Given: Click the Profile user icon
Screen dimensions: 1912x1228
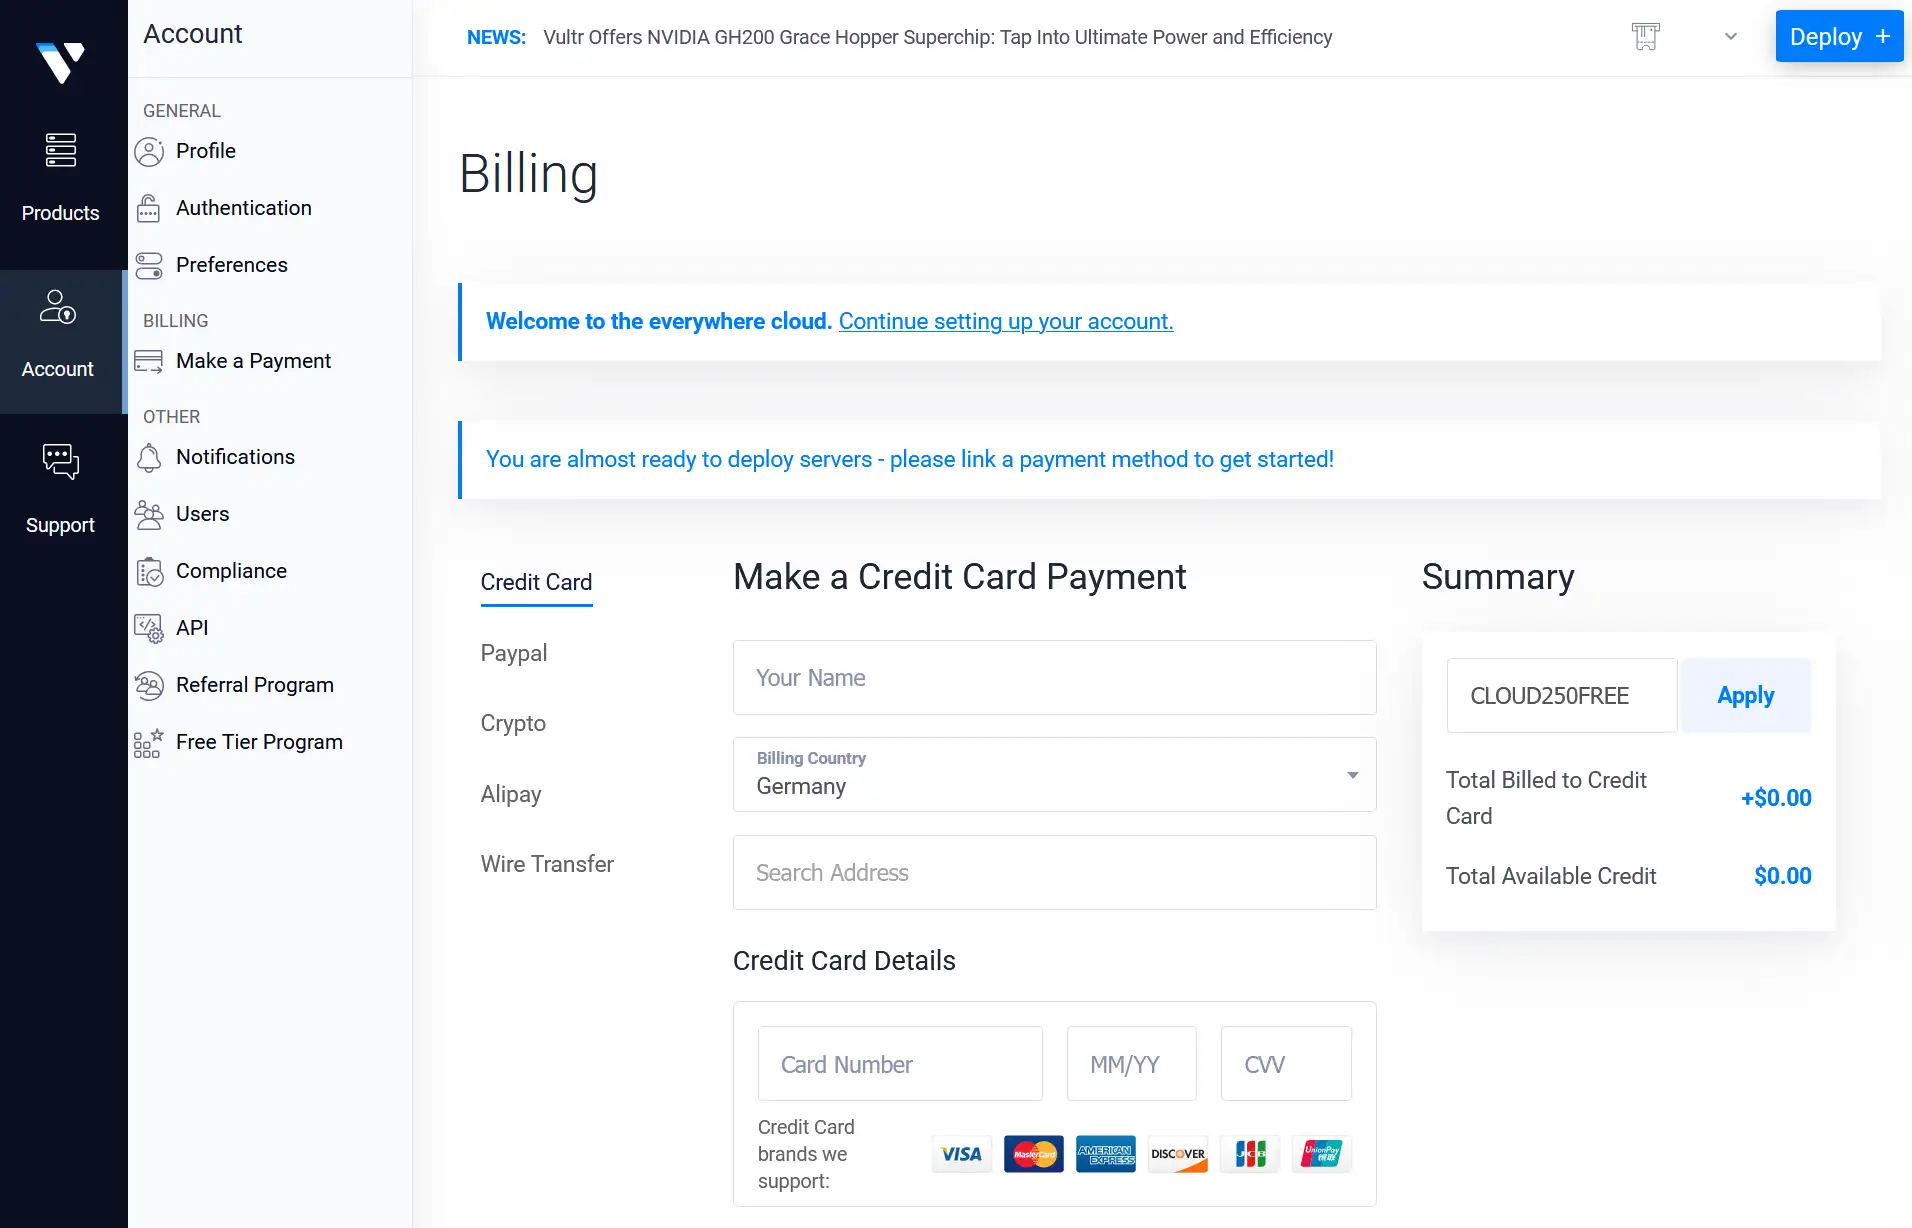Looking at the screenshot, I should pyautogui.click(x=149, y=152).
